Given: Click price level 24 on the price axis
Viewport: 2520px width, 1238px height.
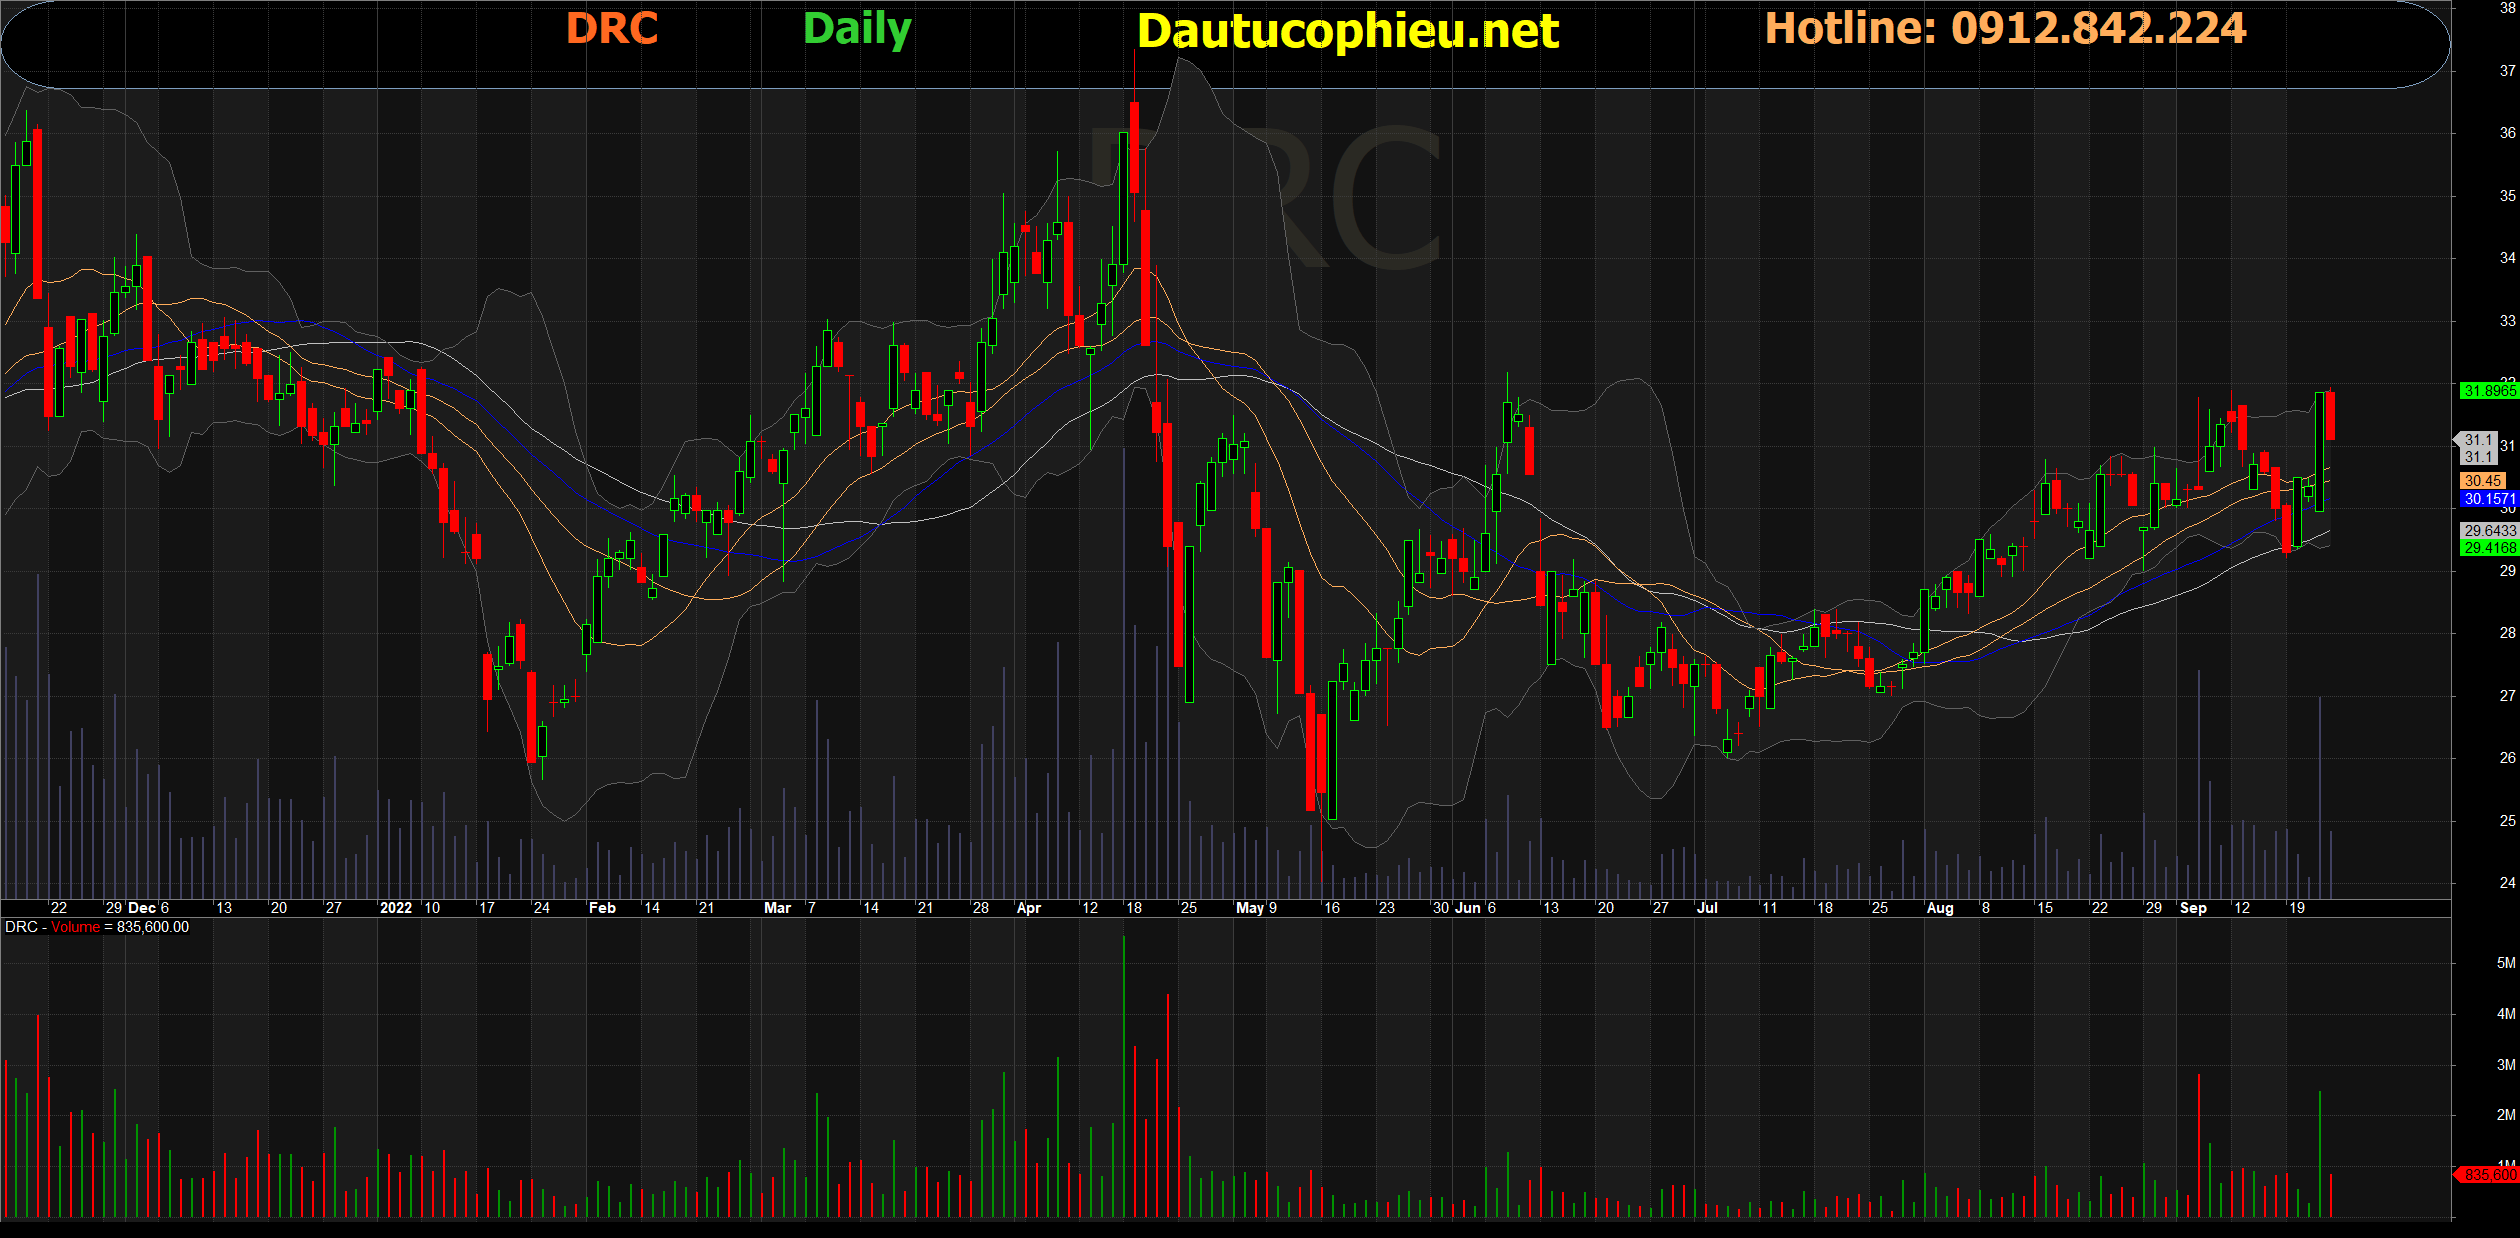Looking at the screenshot, I should tap(2507, 883).
